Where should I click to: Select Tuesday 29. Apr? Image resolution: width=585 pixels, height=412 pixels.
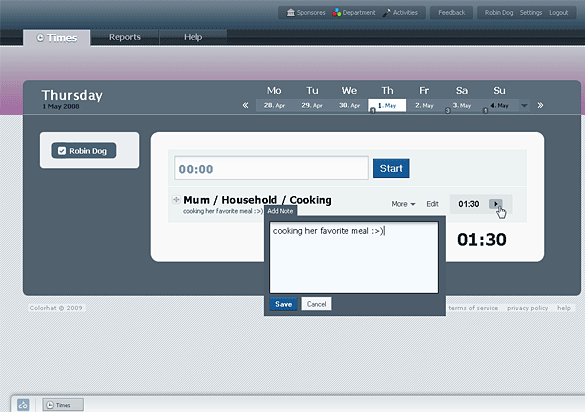pos(312,105)
